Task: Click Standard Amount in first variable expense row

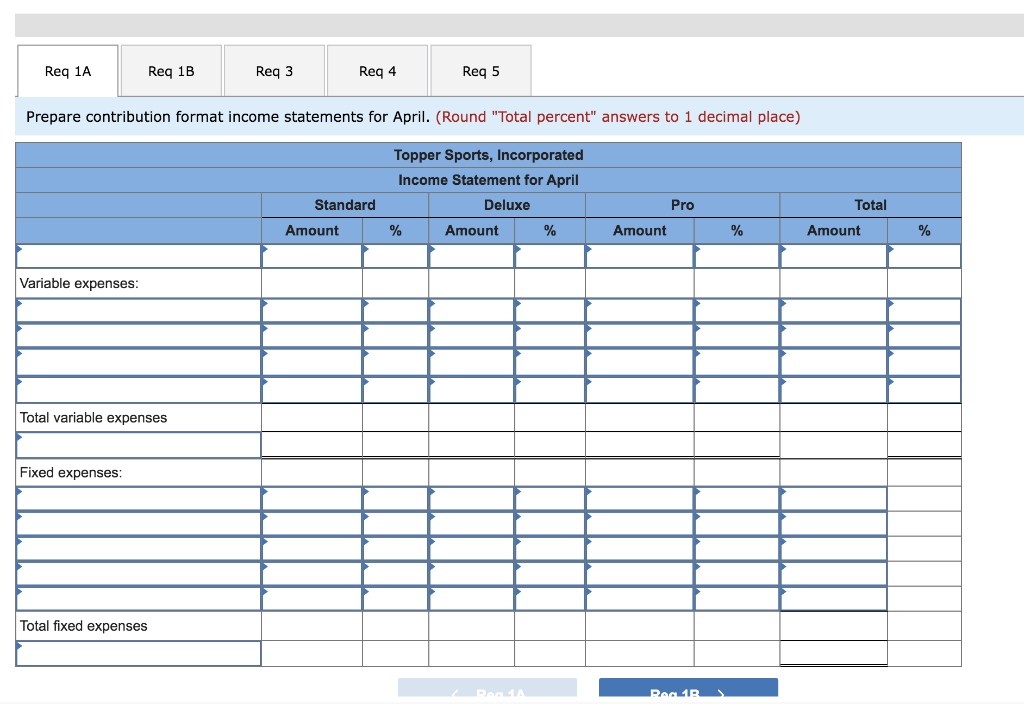Action: [312, 311]
